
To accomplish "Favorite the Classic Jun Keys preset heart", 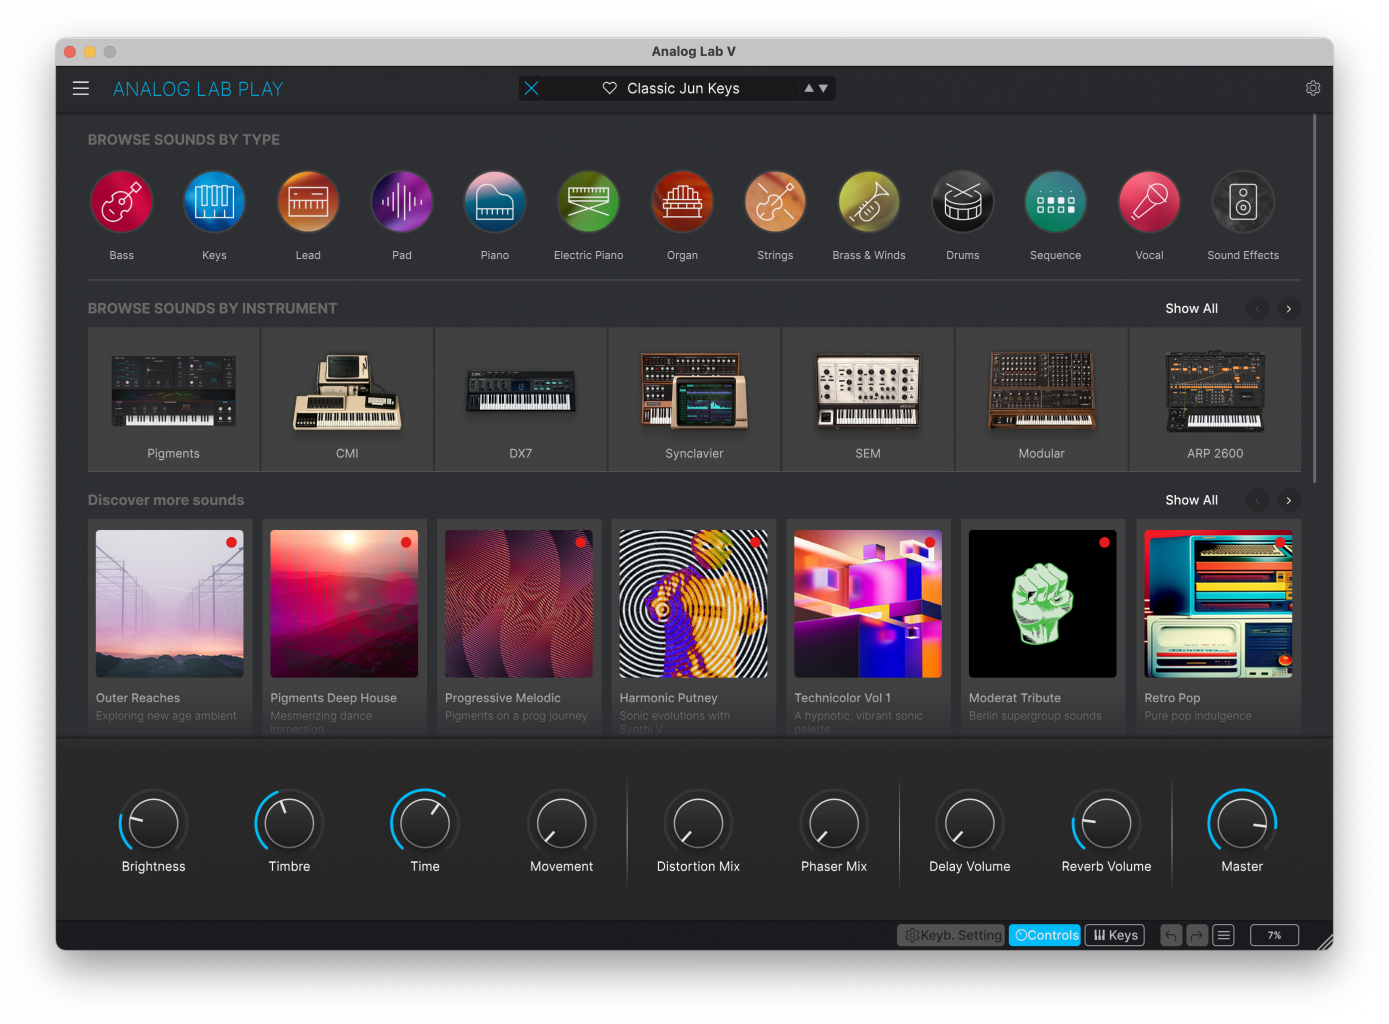I will click(609, 88).
